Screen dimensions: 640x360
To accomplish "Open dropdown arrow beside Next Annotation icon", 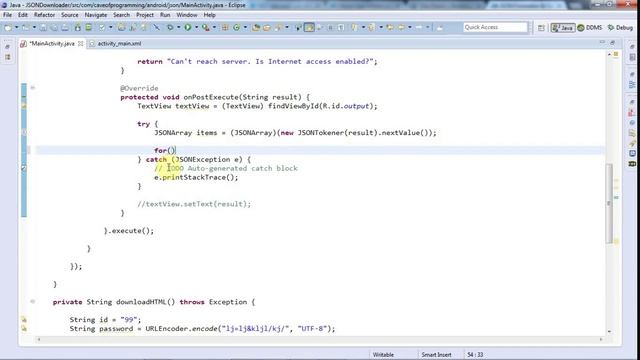I will pyautogui.click(x=363, y=27).
